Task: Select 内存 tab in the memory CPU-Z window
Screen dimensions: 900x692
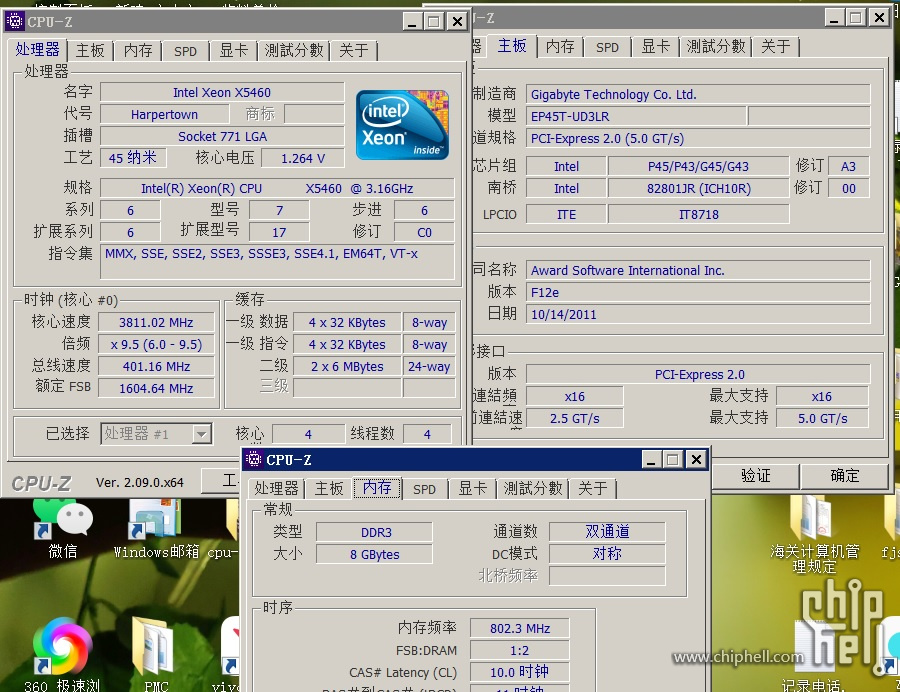Action: coord(377,488)
